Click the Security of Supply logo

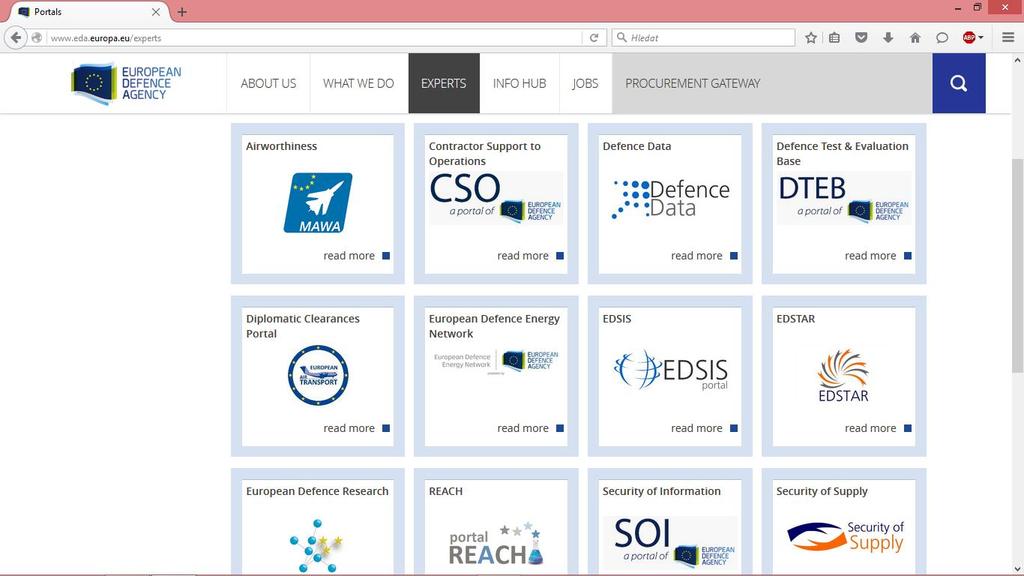845,537
